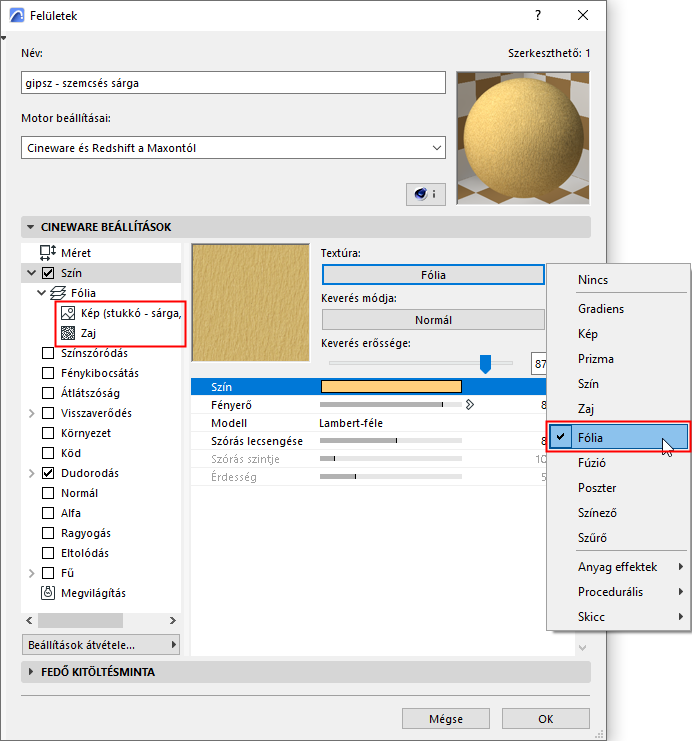The width and height of the screenshot is (692, 741).
Task: Click the Cineware info button
Action: coord(425,194)
